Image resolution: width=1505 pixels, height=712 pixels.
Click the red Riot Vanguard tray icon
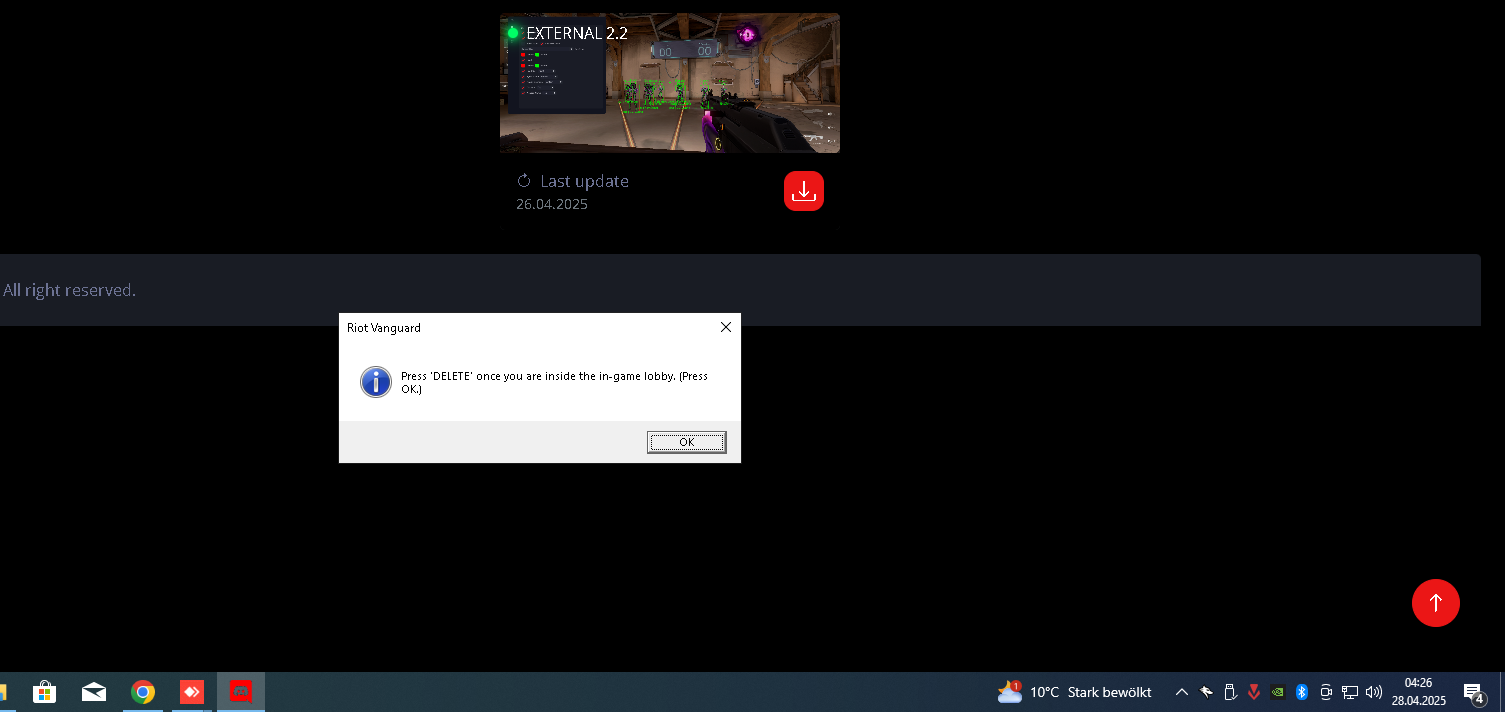coord(1254,692)
